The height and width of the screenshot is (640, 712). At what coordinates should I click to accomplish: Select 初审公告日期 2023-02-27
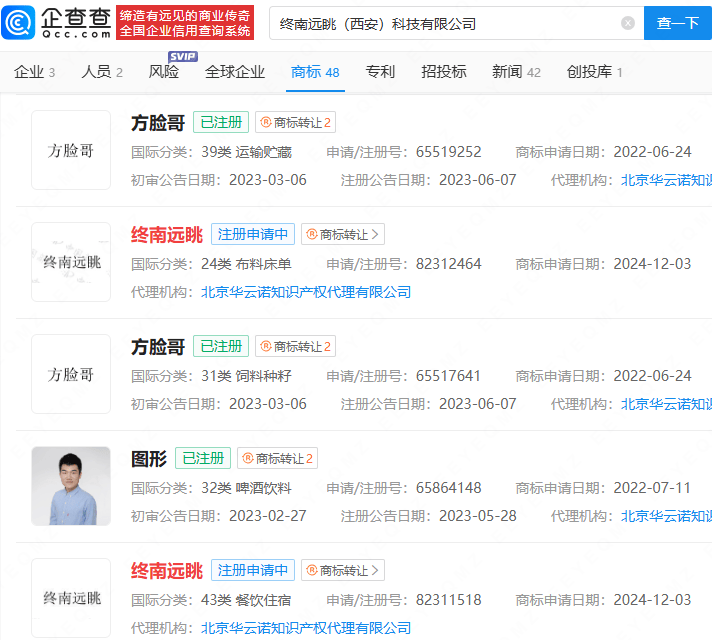coord(267,516)
